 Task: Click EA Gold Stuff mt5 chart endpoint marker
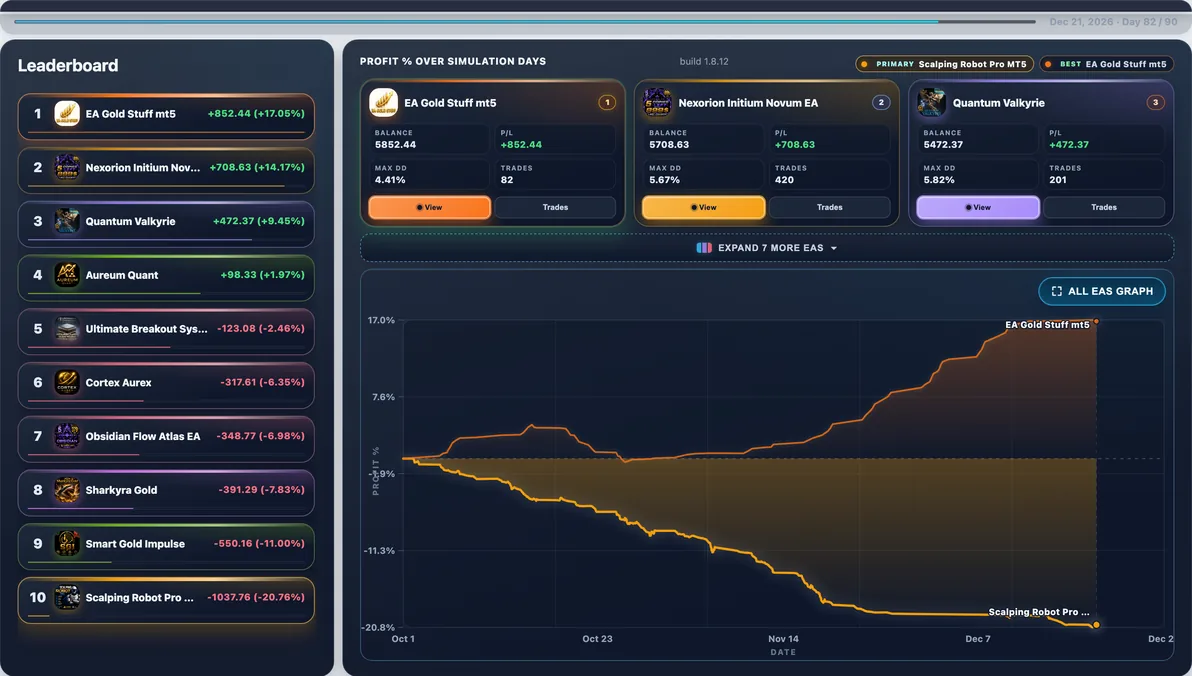[1095, 322]
